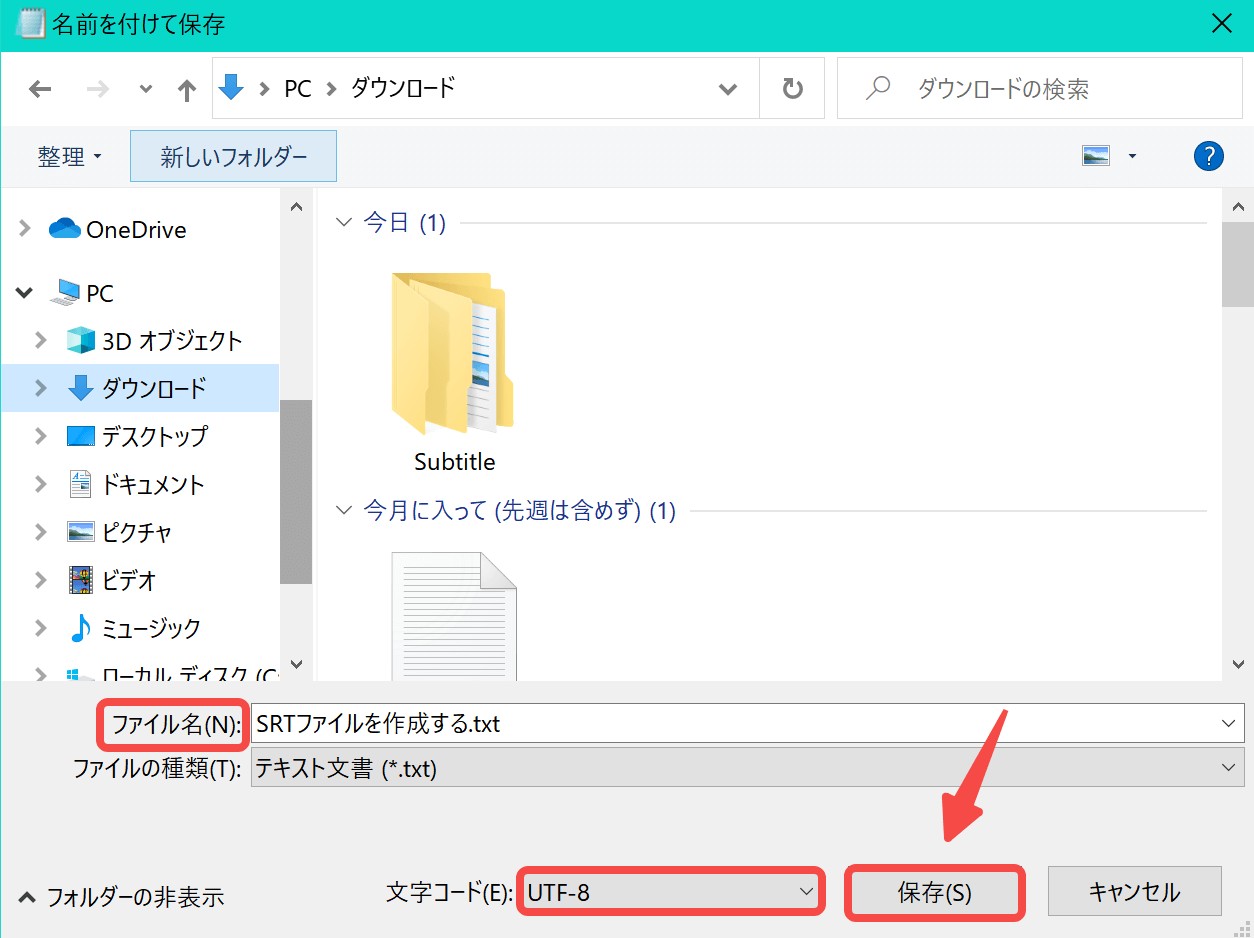The width and height of the screenshot is (1254, 938).
Task: Click navigation pane scrollbar down arrow
Action: coord(296,664)
